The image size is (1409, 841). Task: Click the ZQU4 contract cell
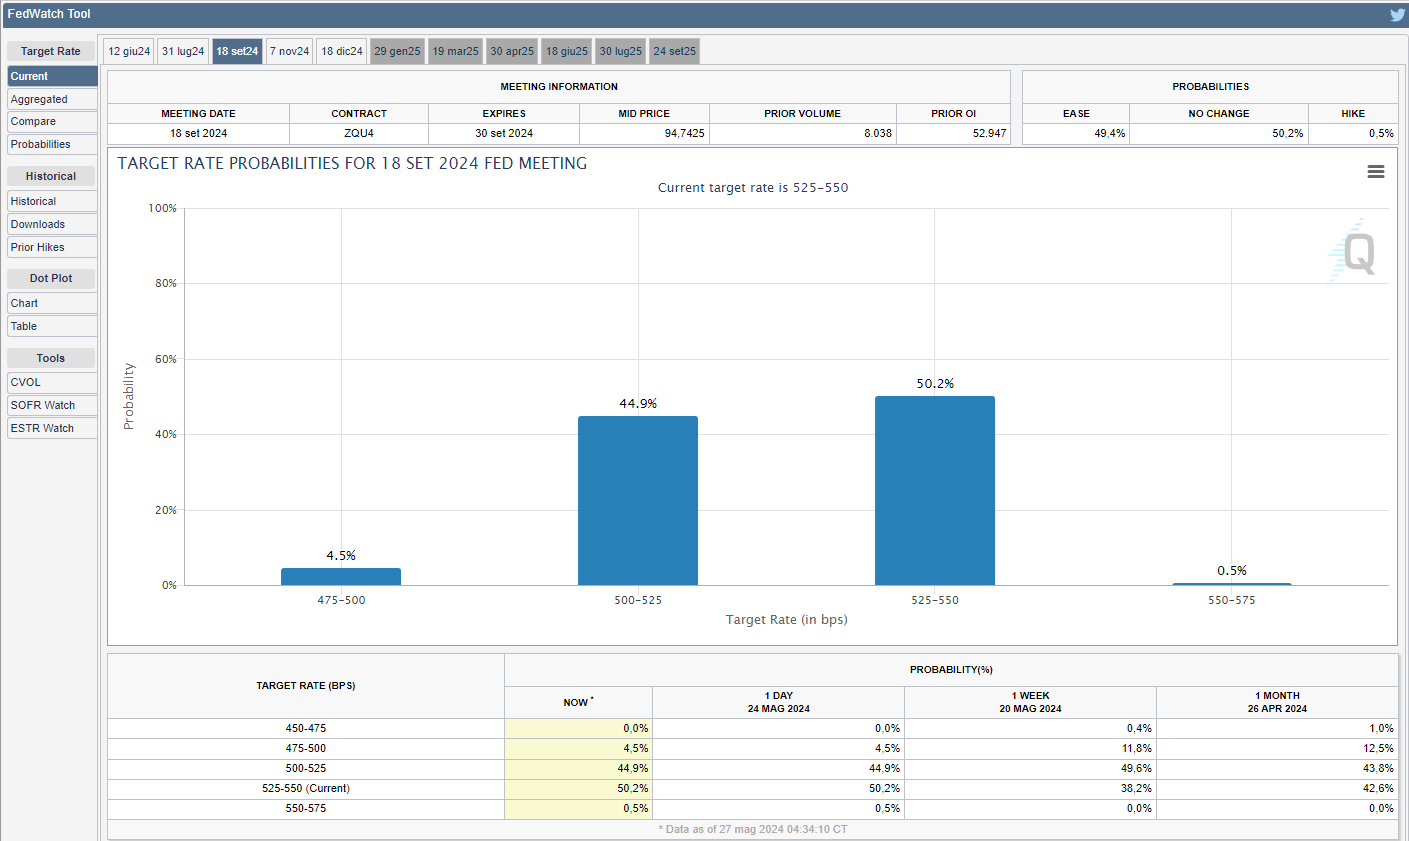(359, 133)
